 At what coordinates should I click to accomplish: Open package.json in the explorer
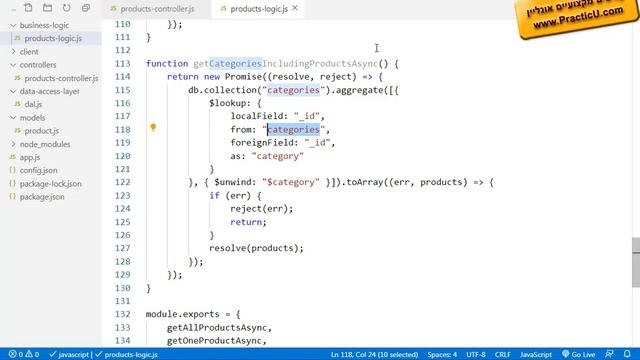(x=42, y=197)
